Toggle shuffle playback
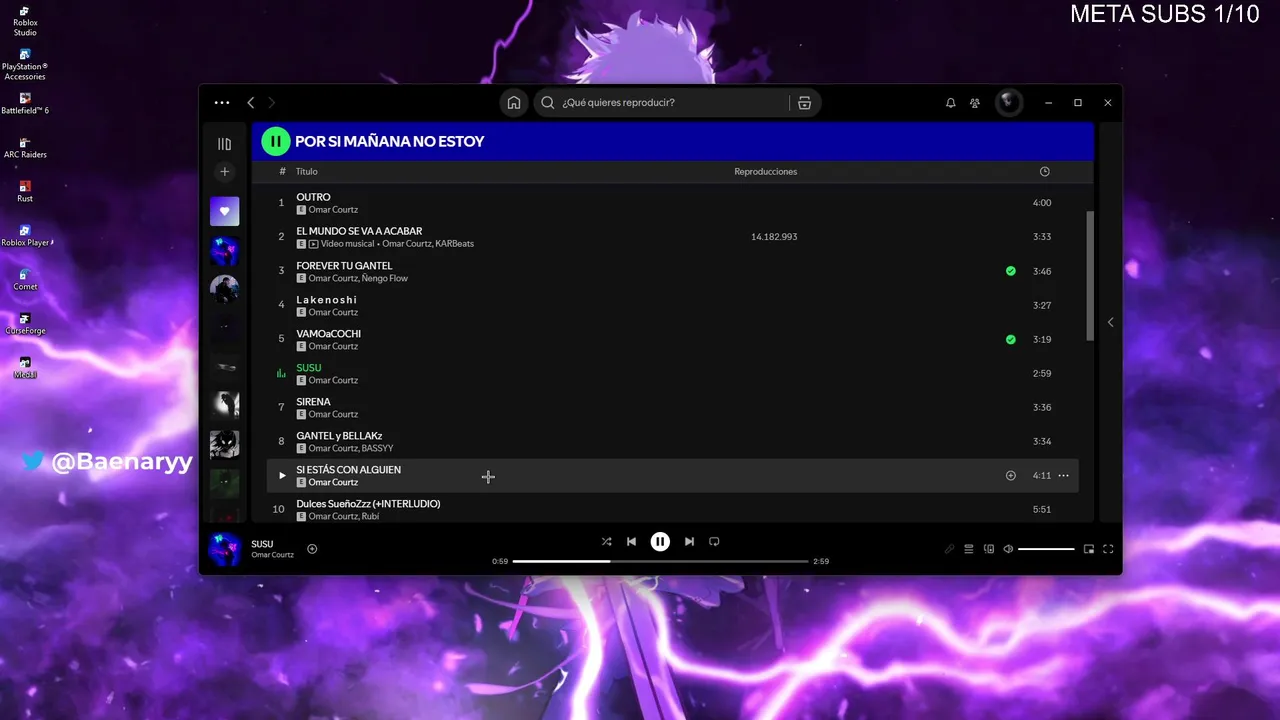 tap(606, 541)
